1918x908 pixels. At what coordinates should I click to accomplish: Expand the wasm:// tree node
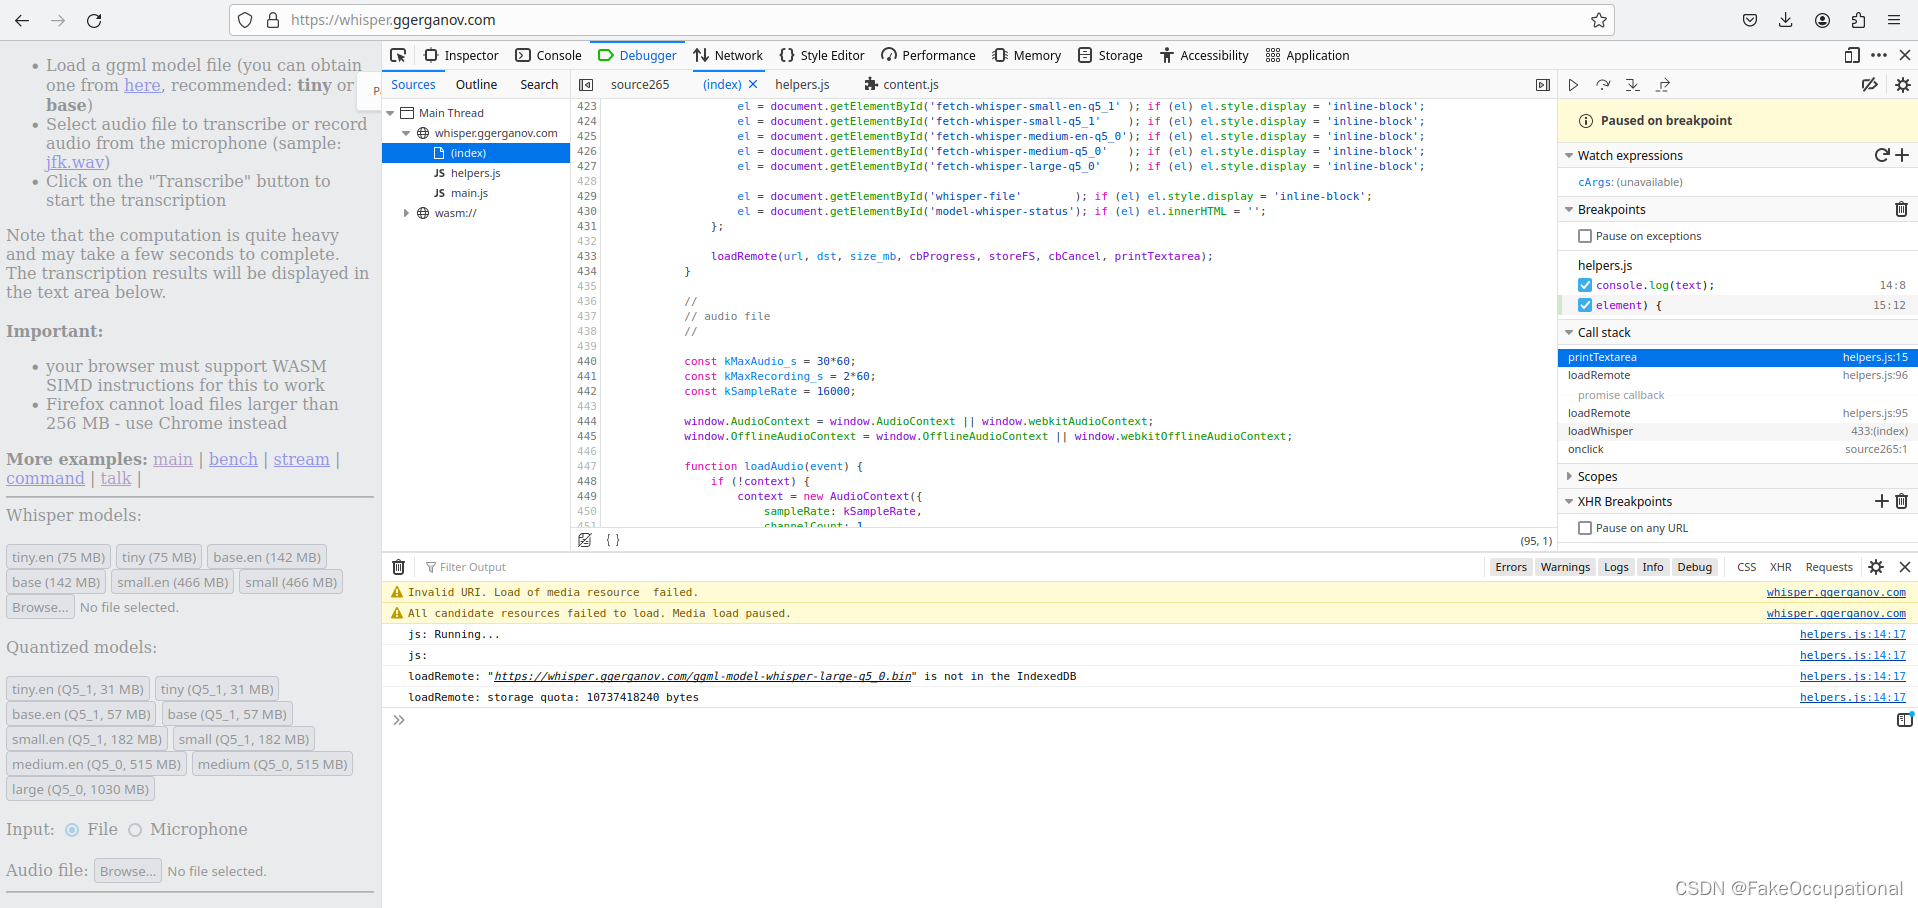(x=406, y=213)
